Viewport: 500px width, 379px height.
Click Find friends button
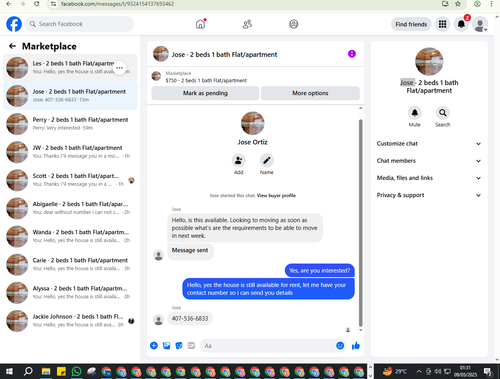point(411,24)
